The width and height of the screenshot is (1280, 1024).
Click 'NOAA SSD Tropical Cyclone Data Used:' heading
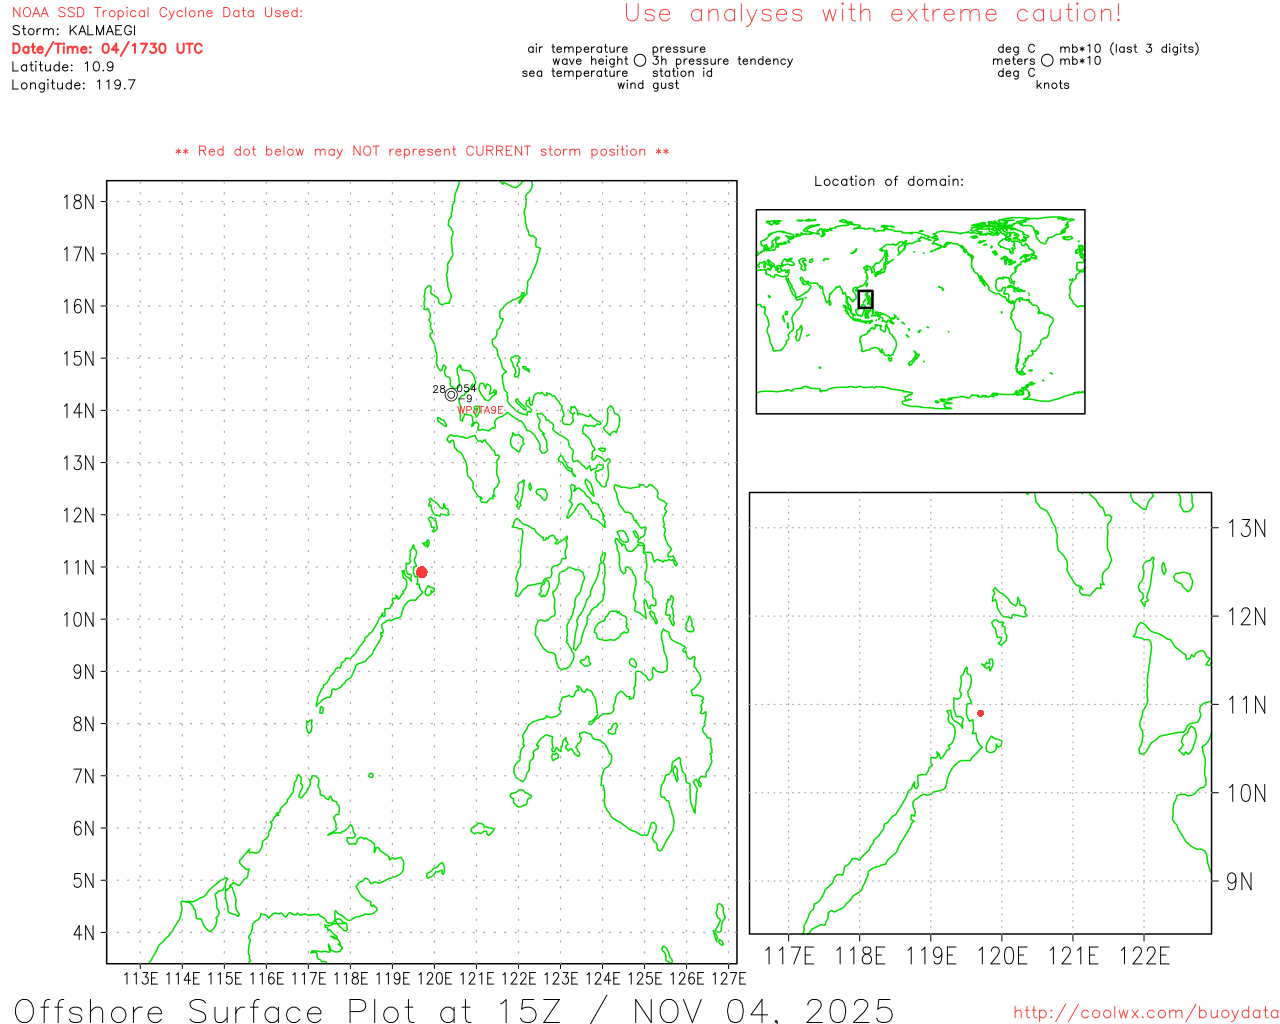point(157,13)
